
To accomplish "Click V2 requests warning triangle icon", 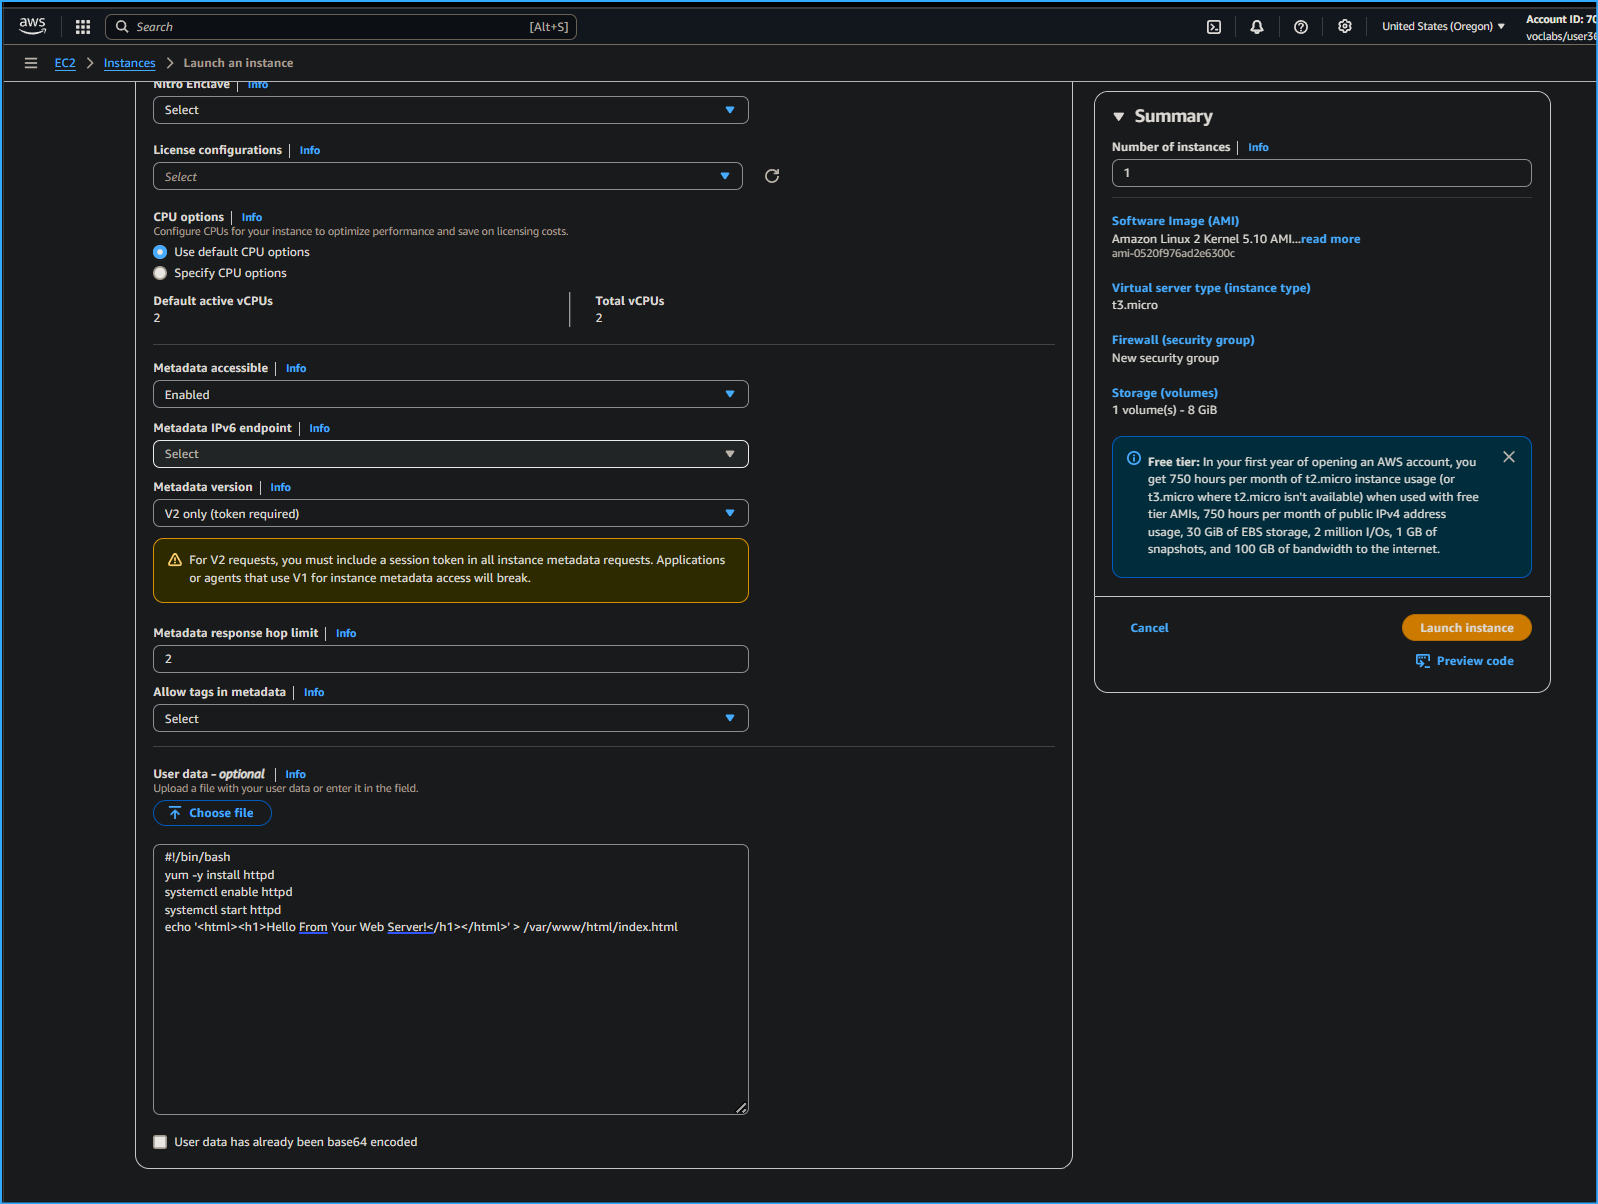I will coord(175,560).
